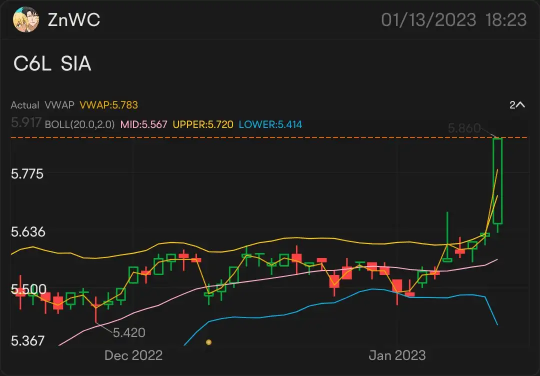Screen dimensions: 540x376
Task: Collapse the indicator list with the 2 chevron
Action: (x=517, y=105)
